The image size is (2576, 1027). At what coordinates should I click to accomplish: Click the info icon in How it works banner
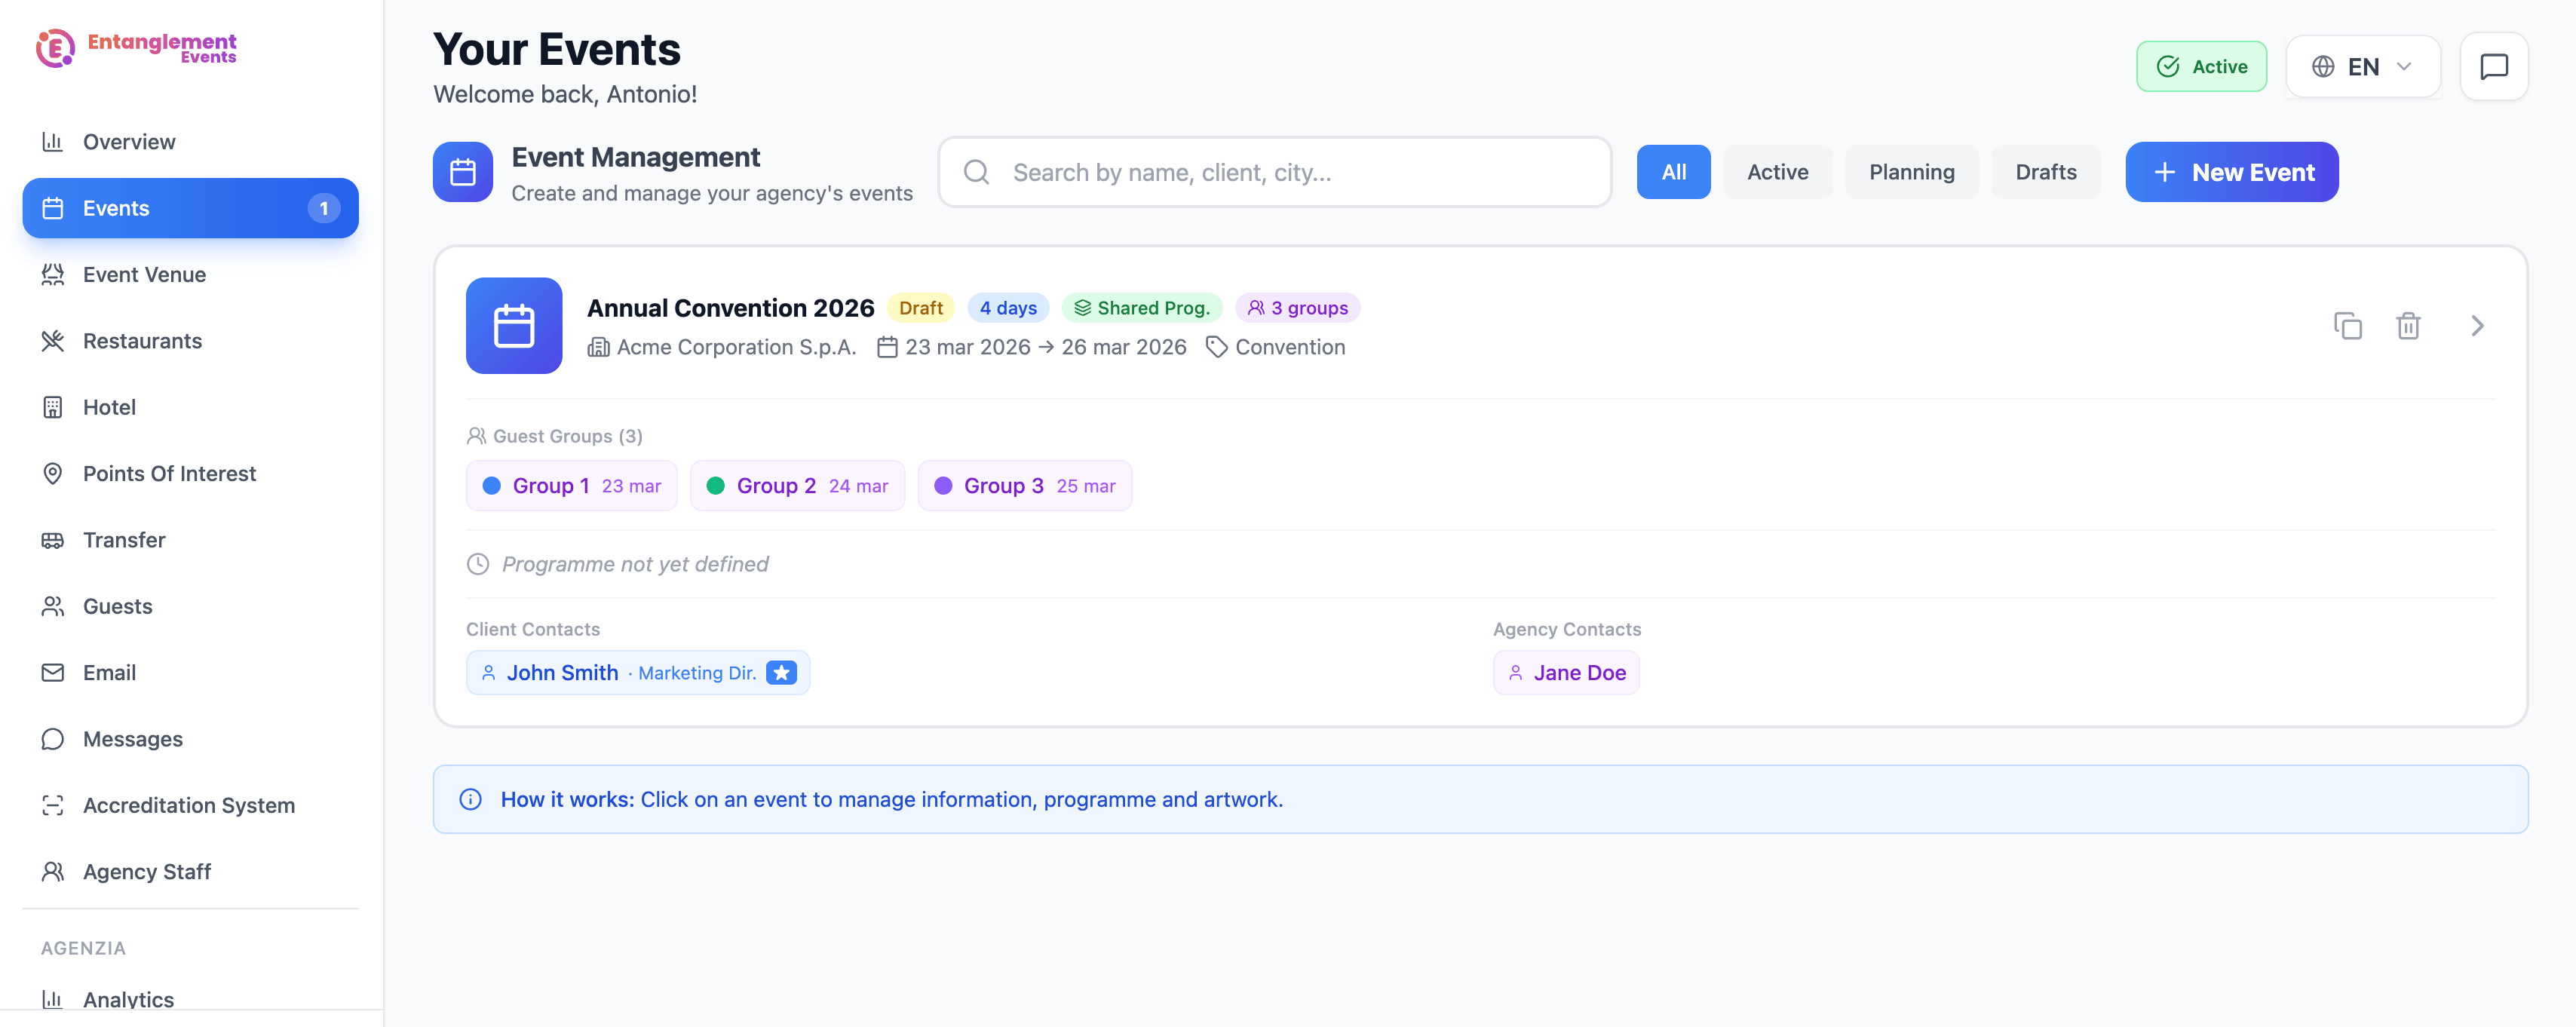click(x=470, y=799)
